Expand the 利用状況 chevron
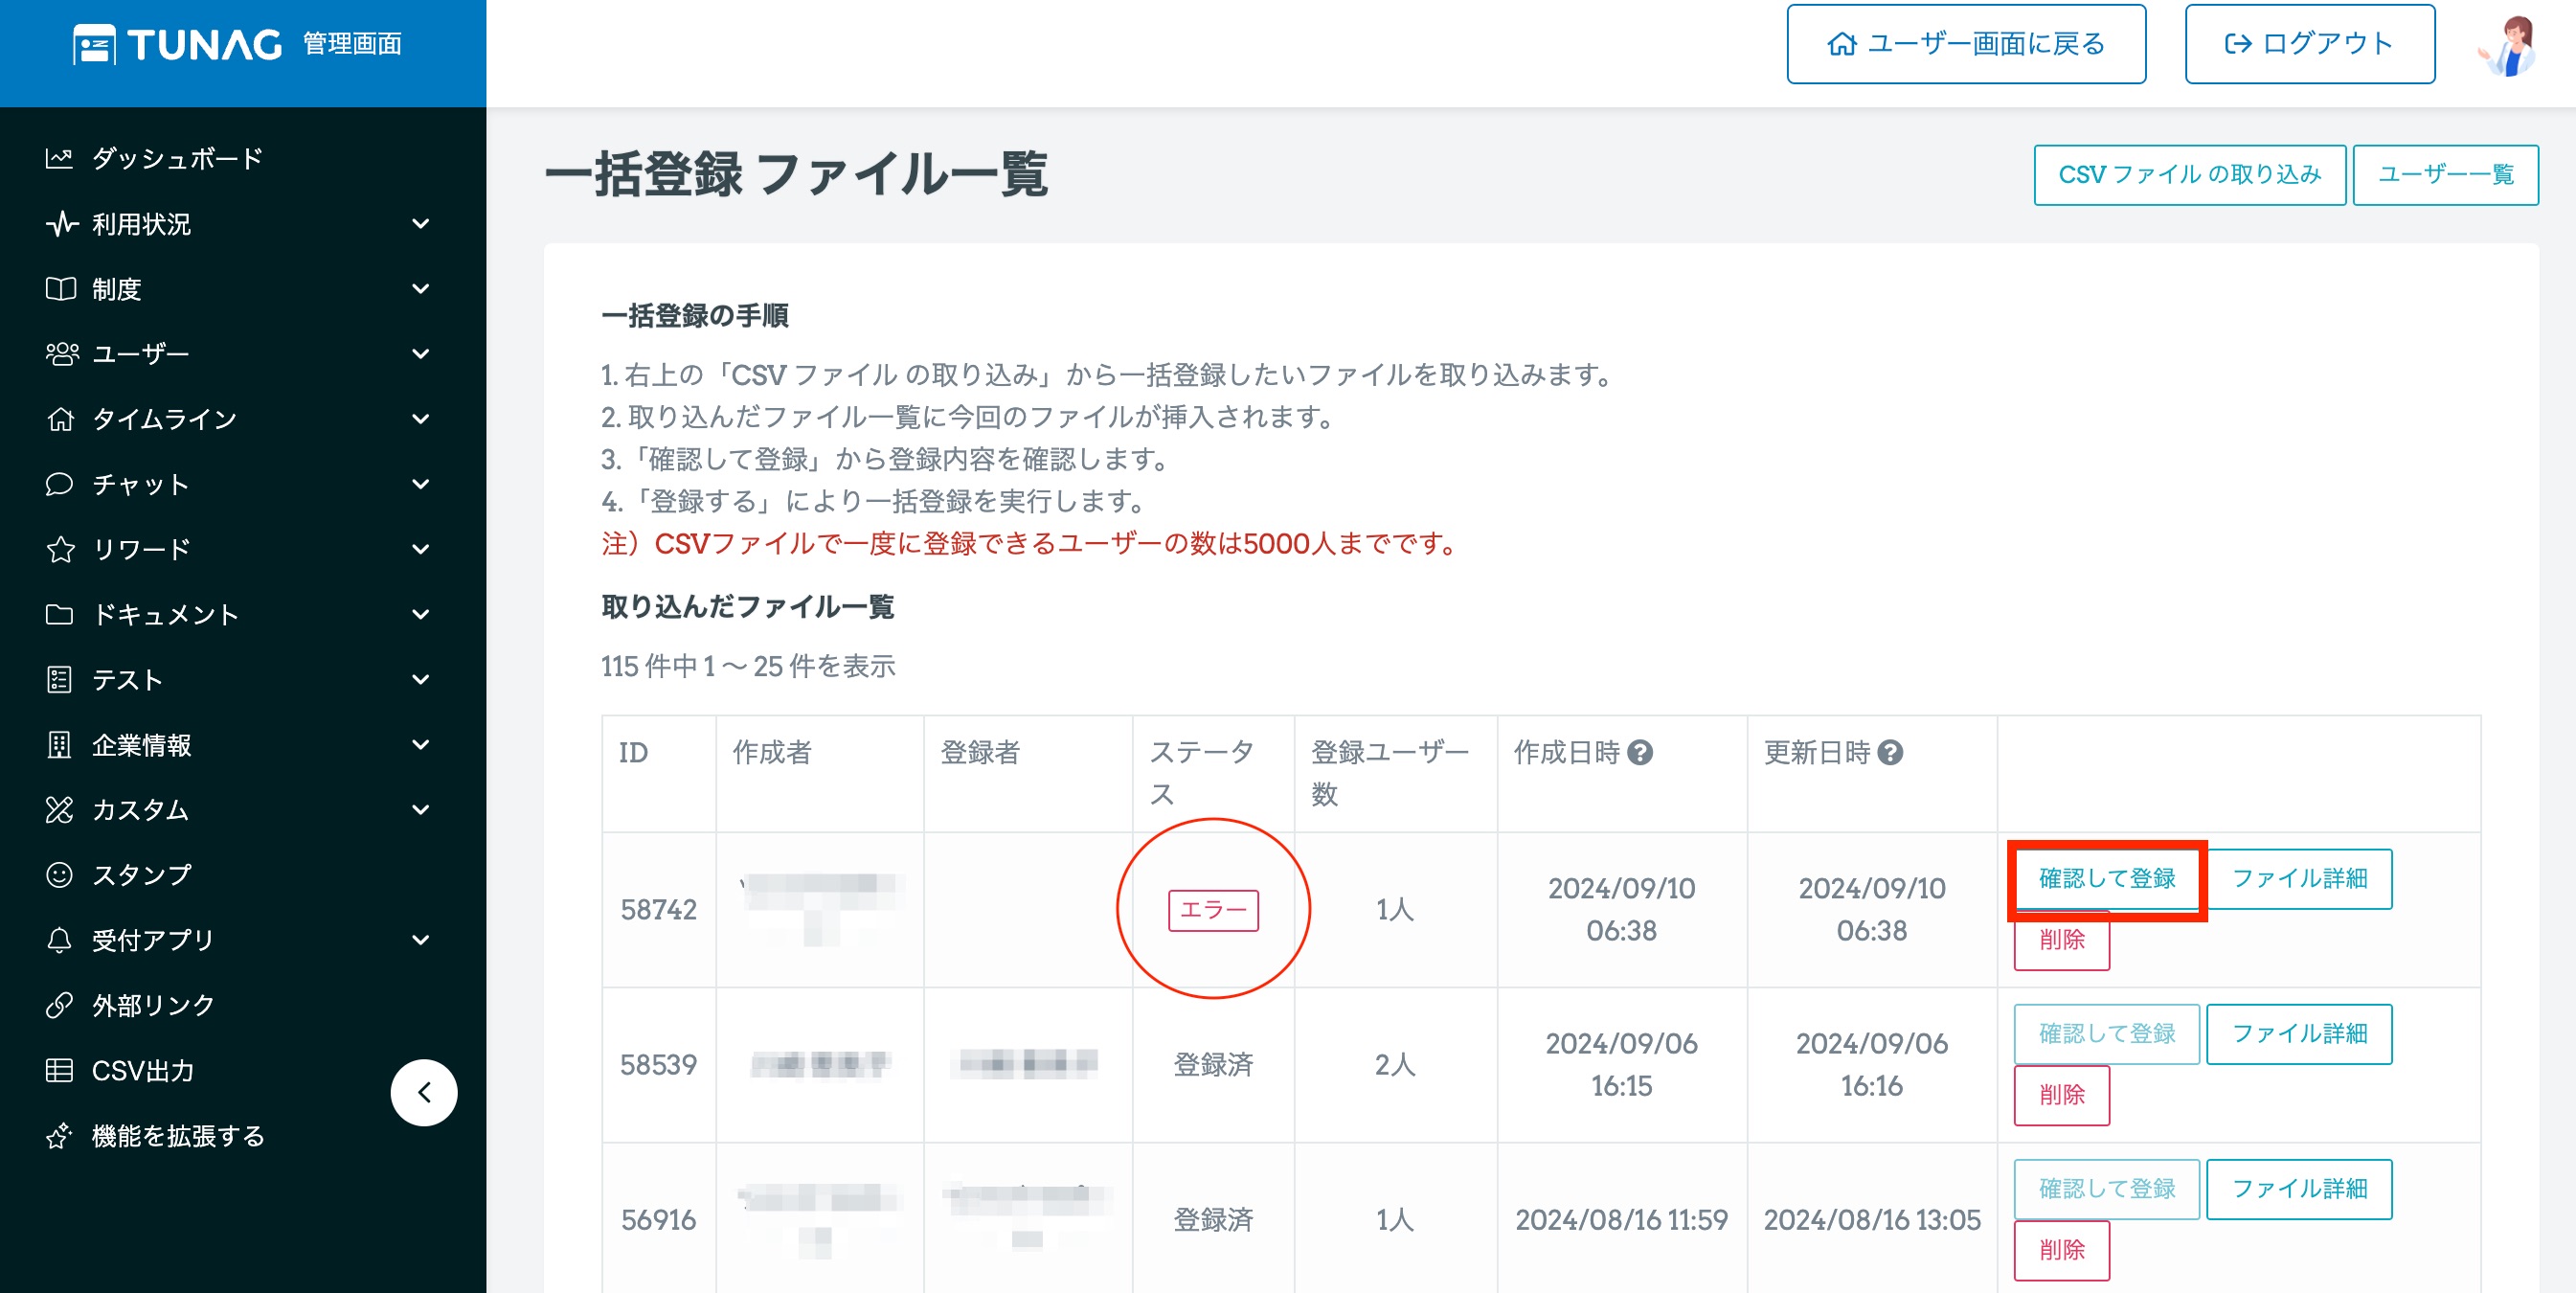Screen dimensions: 2576x1293 (421, 223)
